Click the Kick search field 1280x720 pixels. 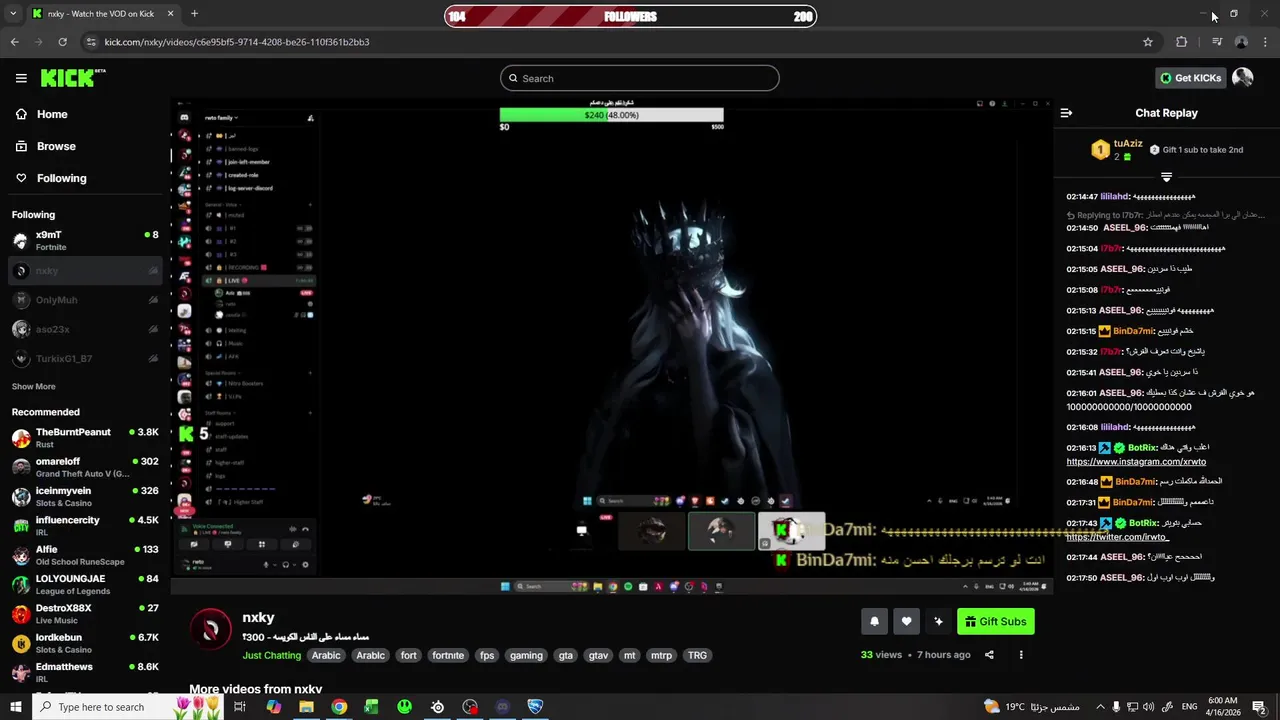640,78
